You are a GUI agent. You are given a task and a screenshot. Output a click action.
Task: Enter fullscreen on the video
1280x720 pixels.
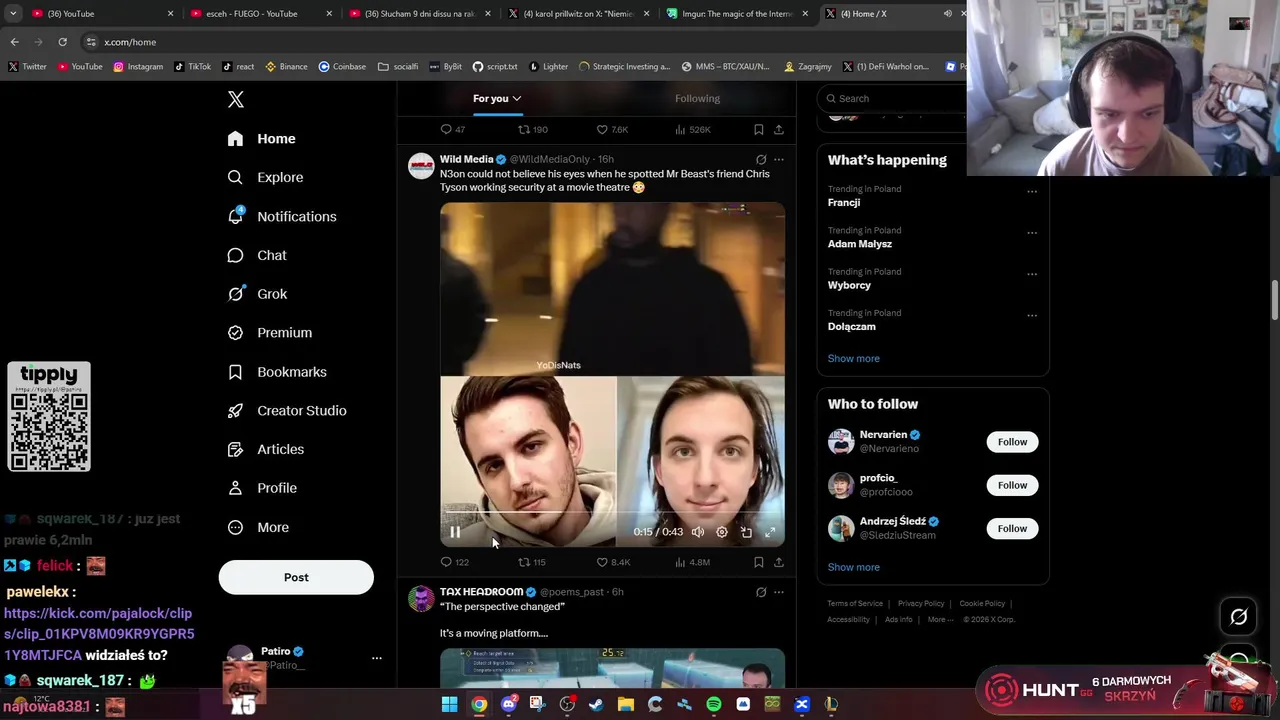tap(770, 532)
